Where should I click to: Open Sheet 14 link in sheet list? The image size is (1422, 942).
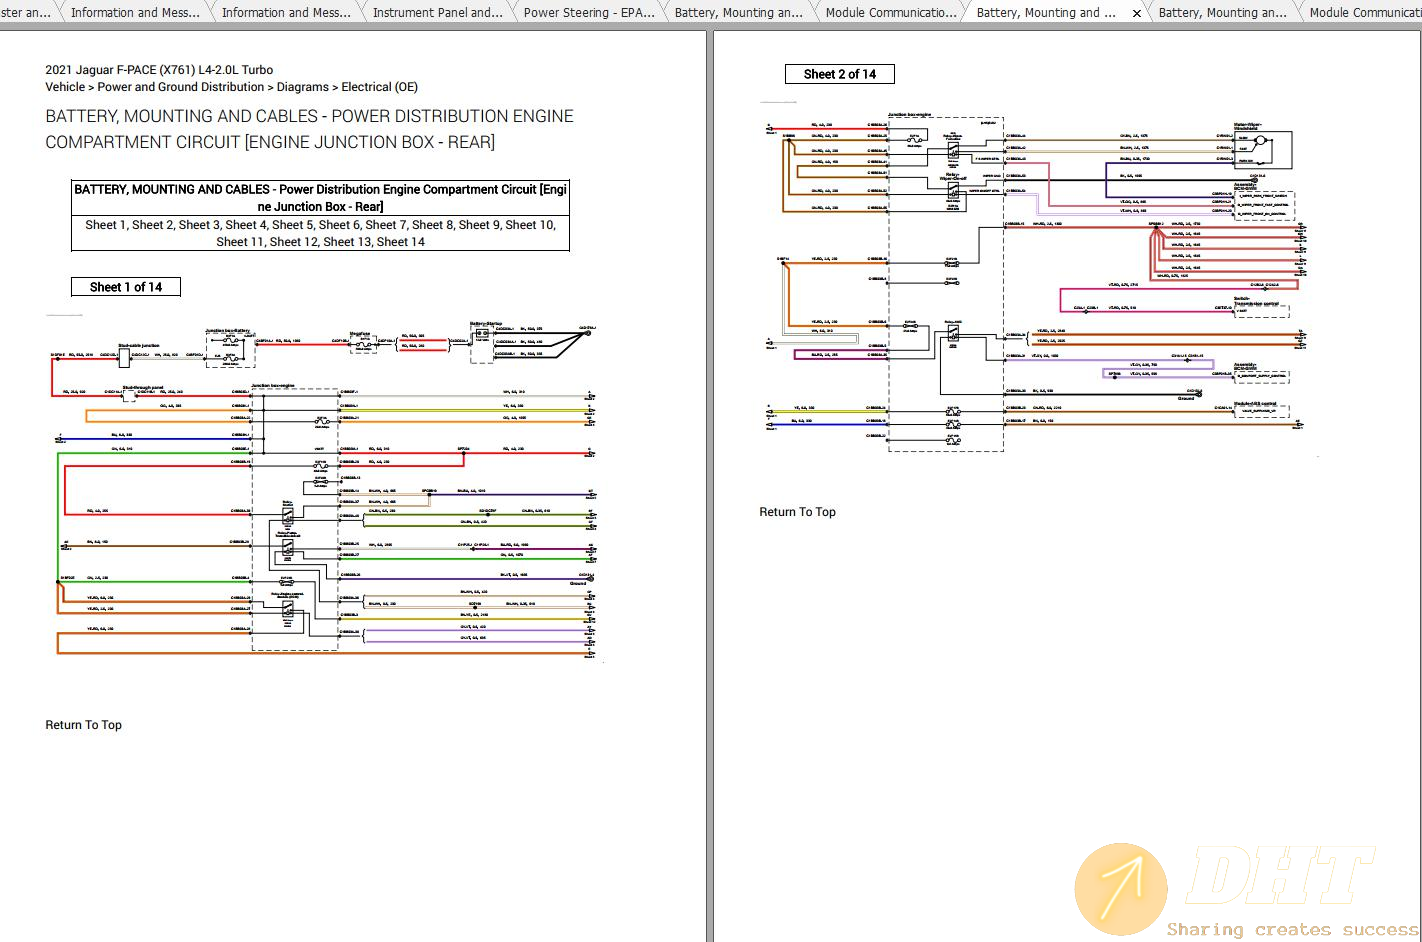[401, 242]
